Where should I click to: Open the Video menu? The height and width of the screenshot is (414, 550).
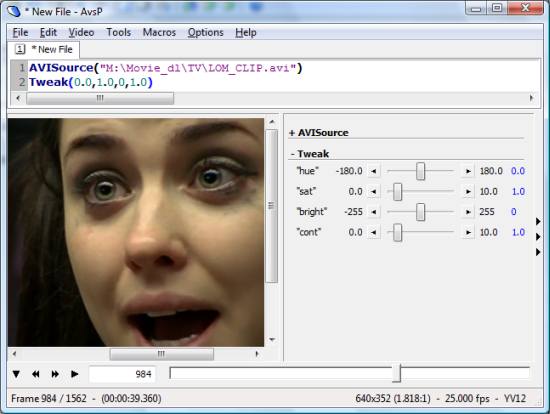(x=81, y=32)
